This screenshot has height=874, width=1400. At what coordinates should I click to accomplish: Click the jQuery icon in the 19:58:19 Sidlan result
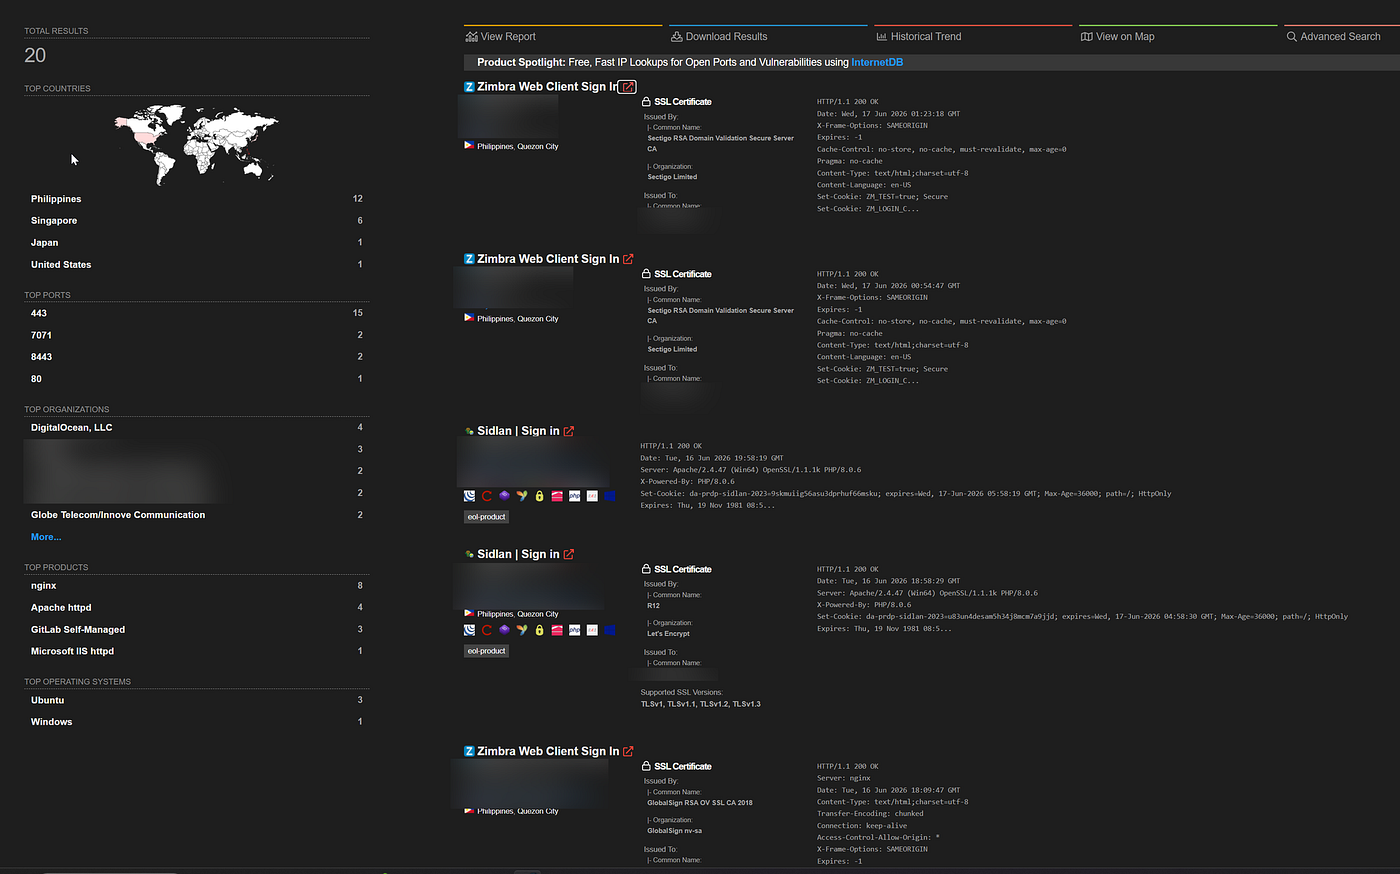point(470,496)
